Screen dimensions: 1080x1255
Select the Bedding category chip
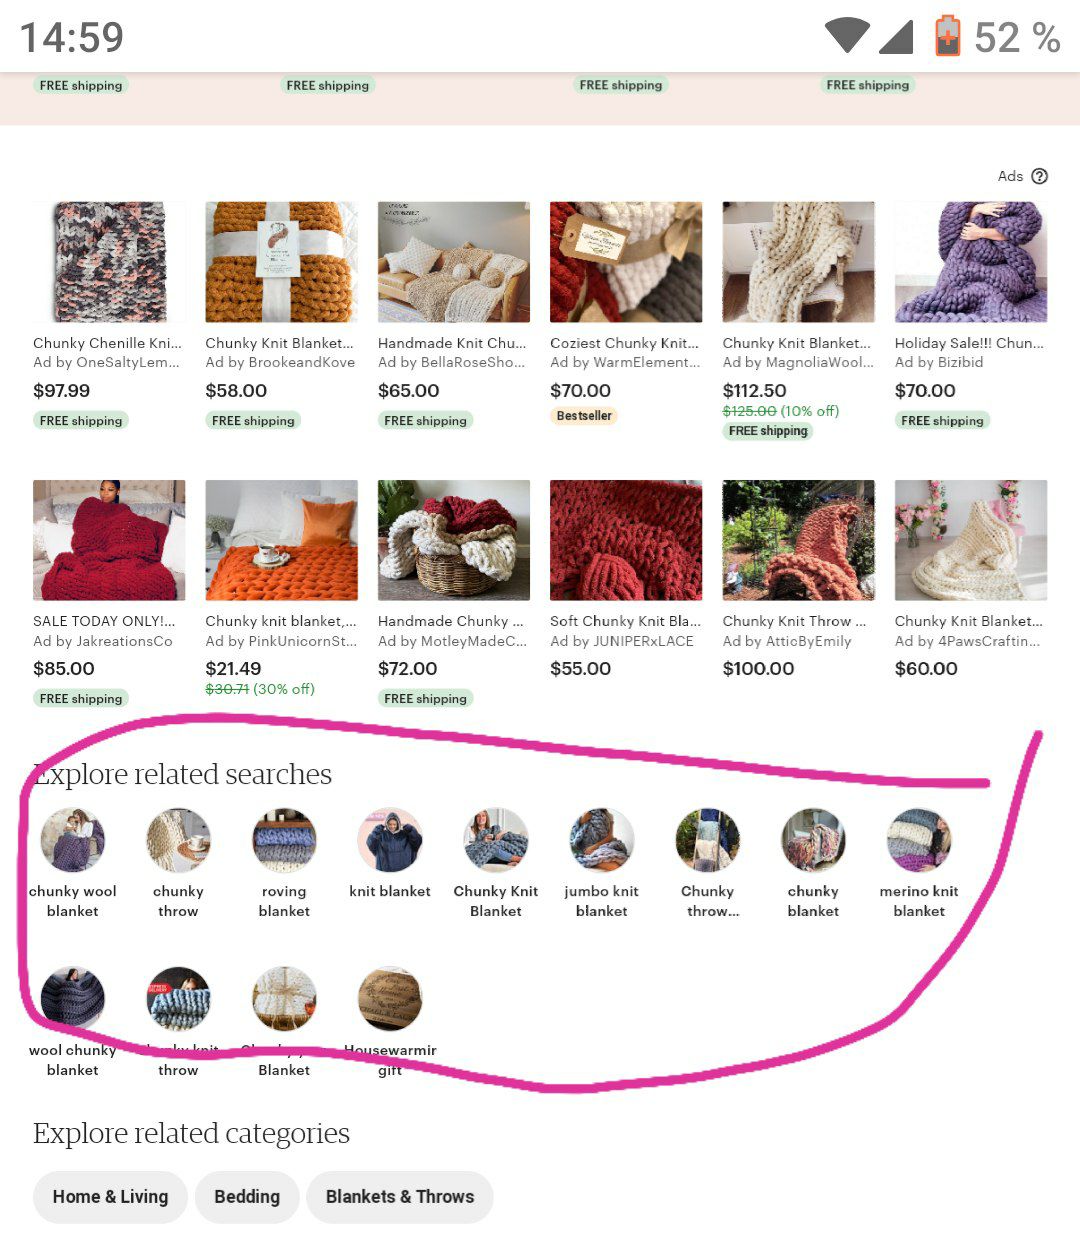tap(247, 1197)
